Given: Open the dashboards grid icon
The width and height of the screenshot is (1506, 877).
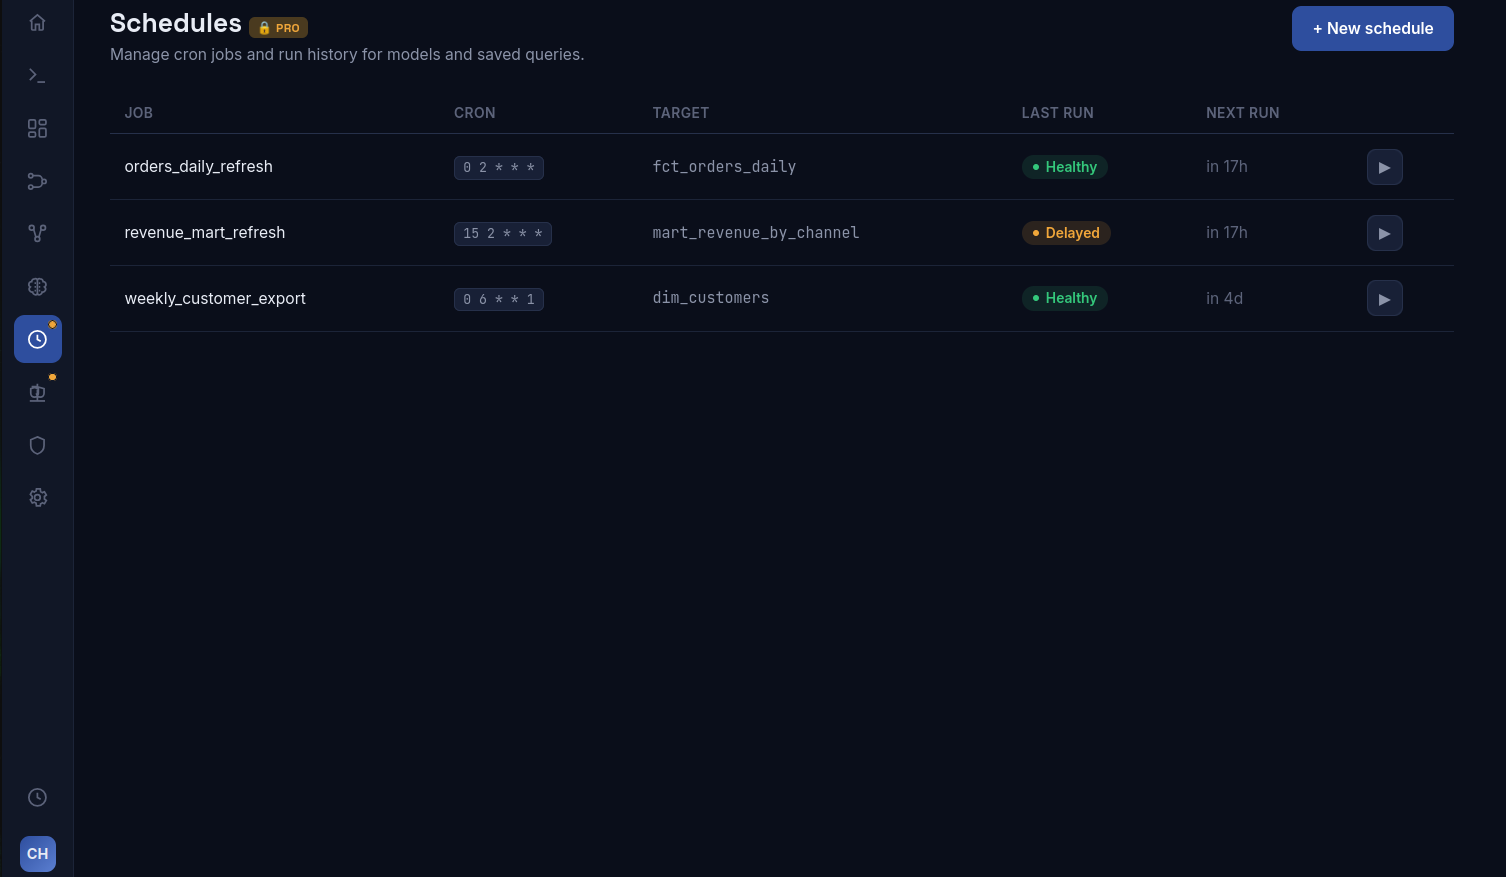Looking at the screenshot, I should (37, 129).
